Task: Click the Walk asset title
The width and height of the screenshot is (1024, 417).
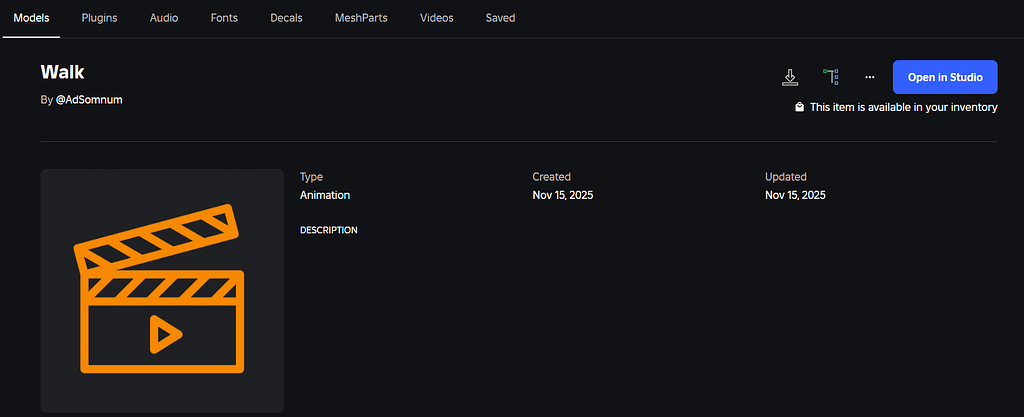Action: (x=63, y=72)
